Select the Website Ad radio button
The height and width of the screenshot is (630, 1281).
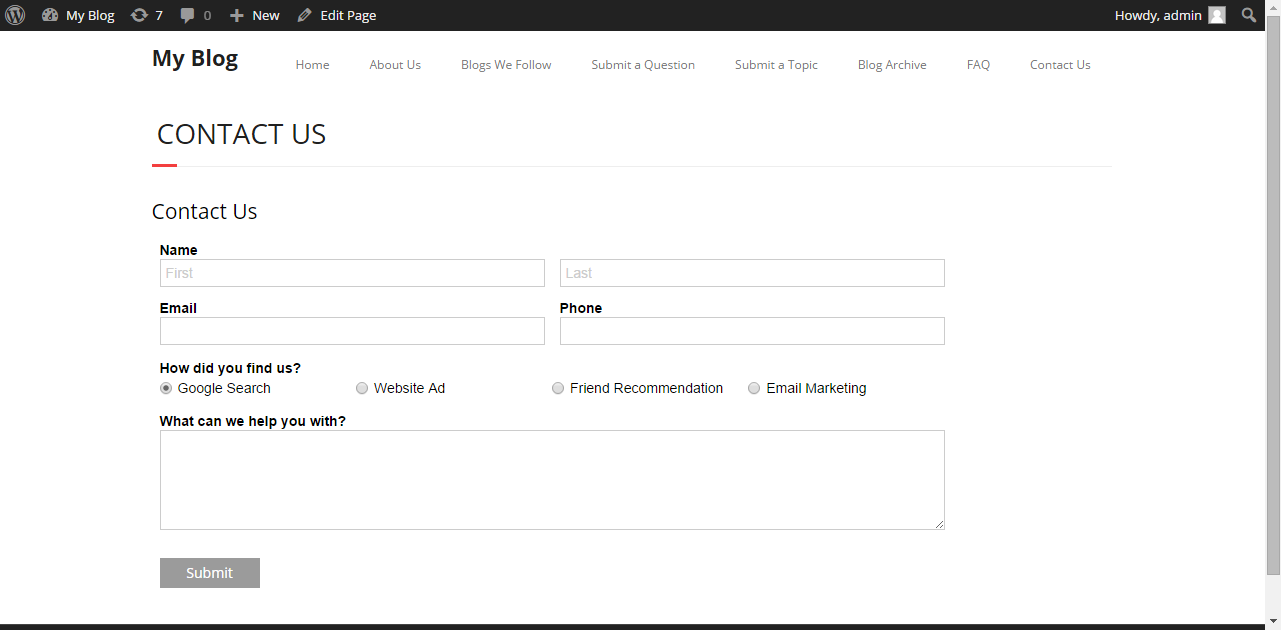click(362, 388)
